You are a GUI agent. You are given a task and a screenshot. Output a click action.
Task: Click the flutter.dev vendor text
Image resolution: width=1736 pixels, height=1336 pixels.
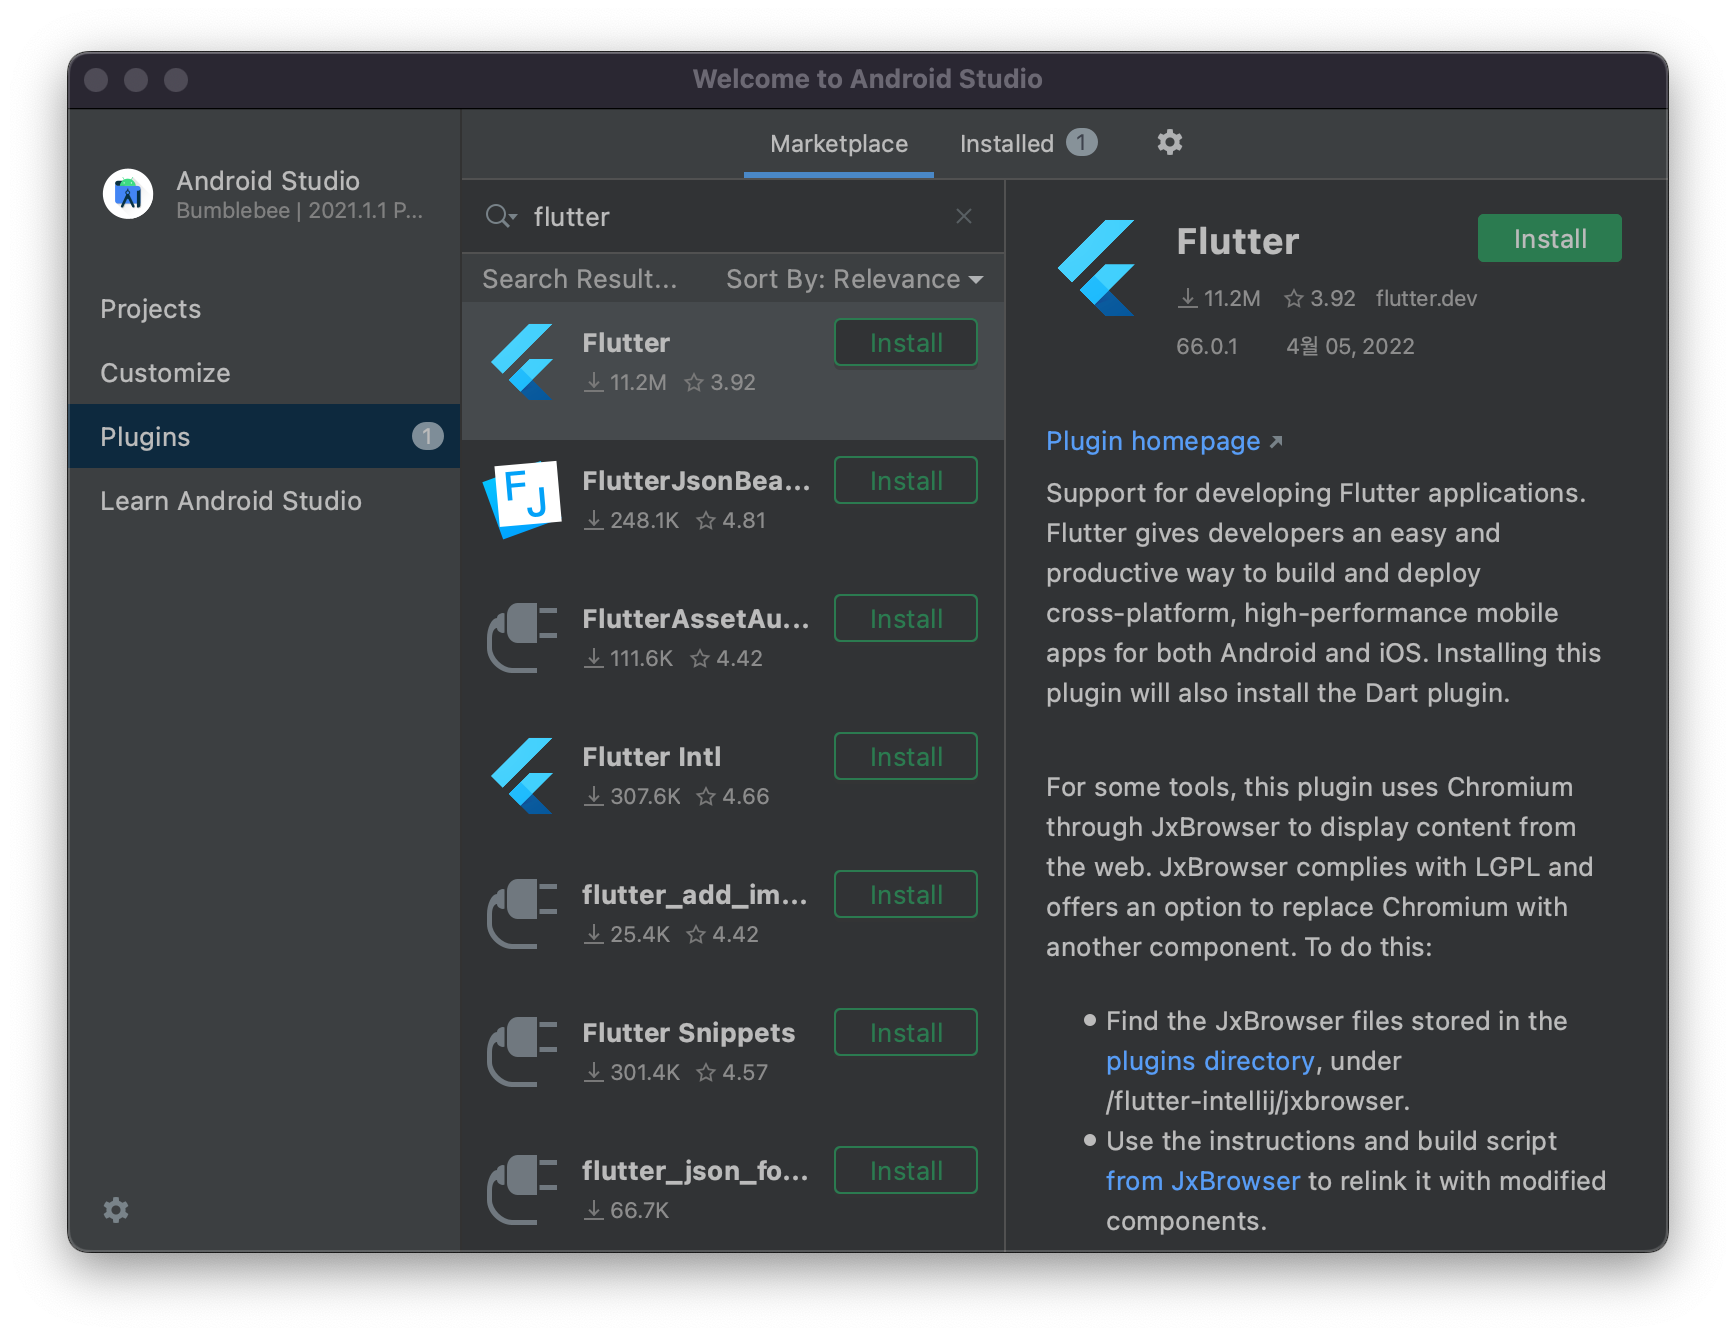(x=1426, y=298)
